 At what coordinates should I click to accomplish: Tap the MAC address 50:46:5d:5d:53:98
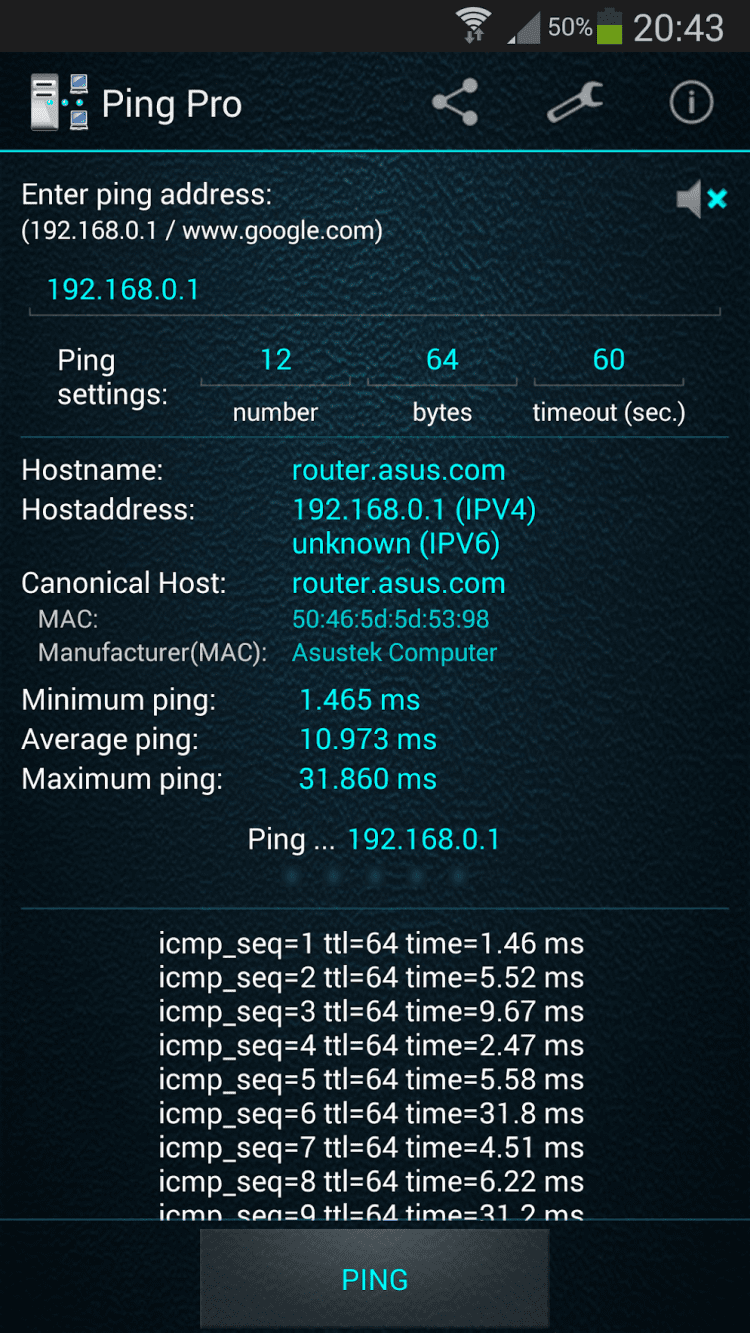390,619
